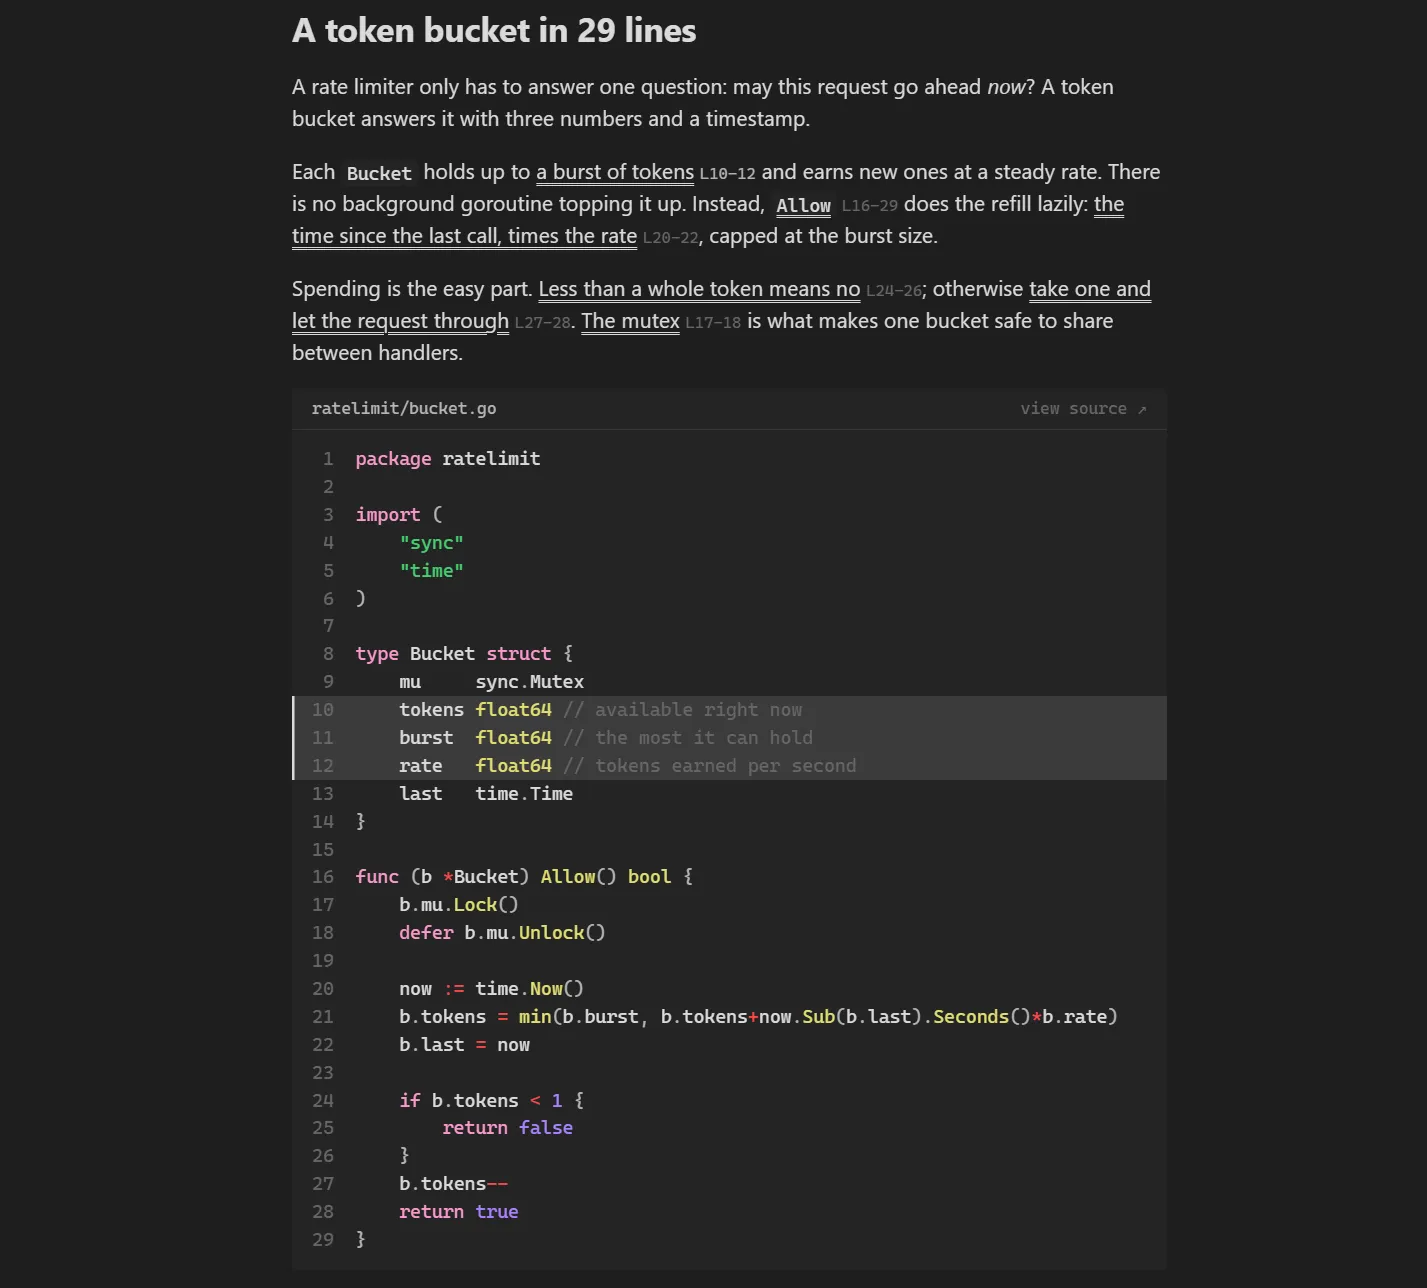Click the 'return false' statement
This screenshot has height=1288, width=1427.
(x=508, y=1128)
